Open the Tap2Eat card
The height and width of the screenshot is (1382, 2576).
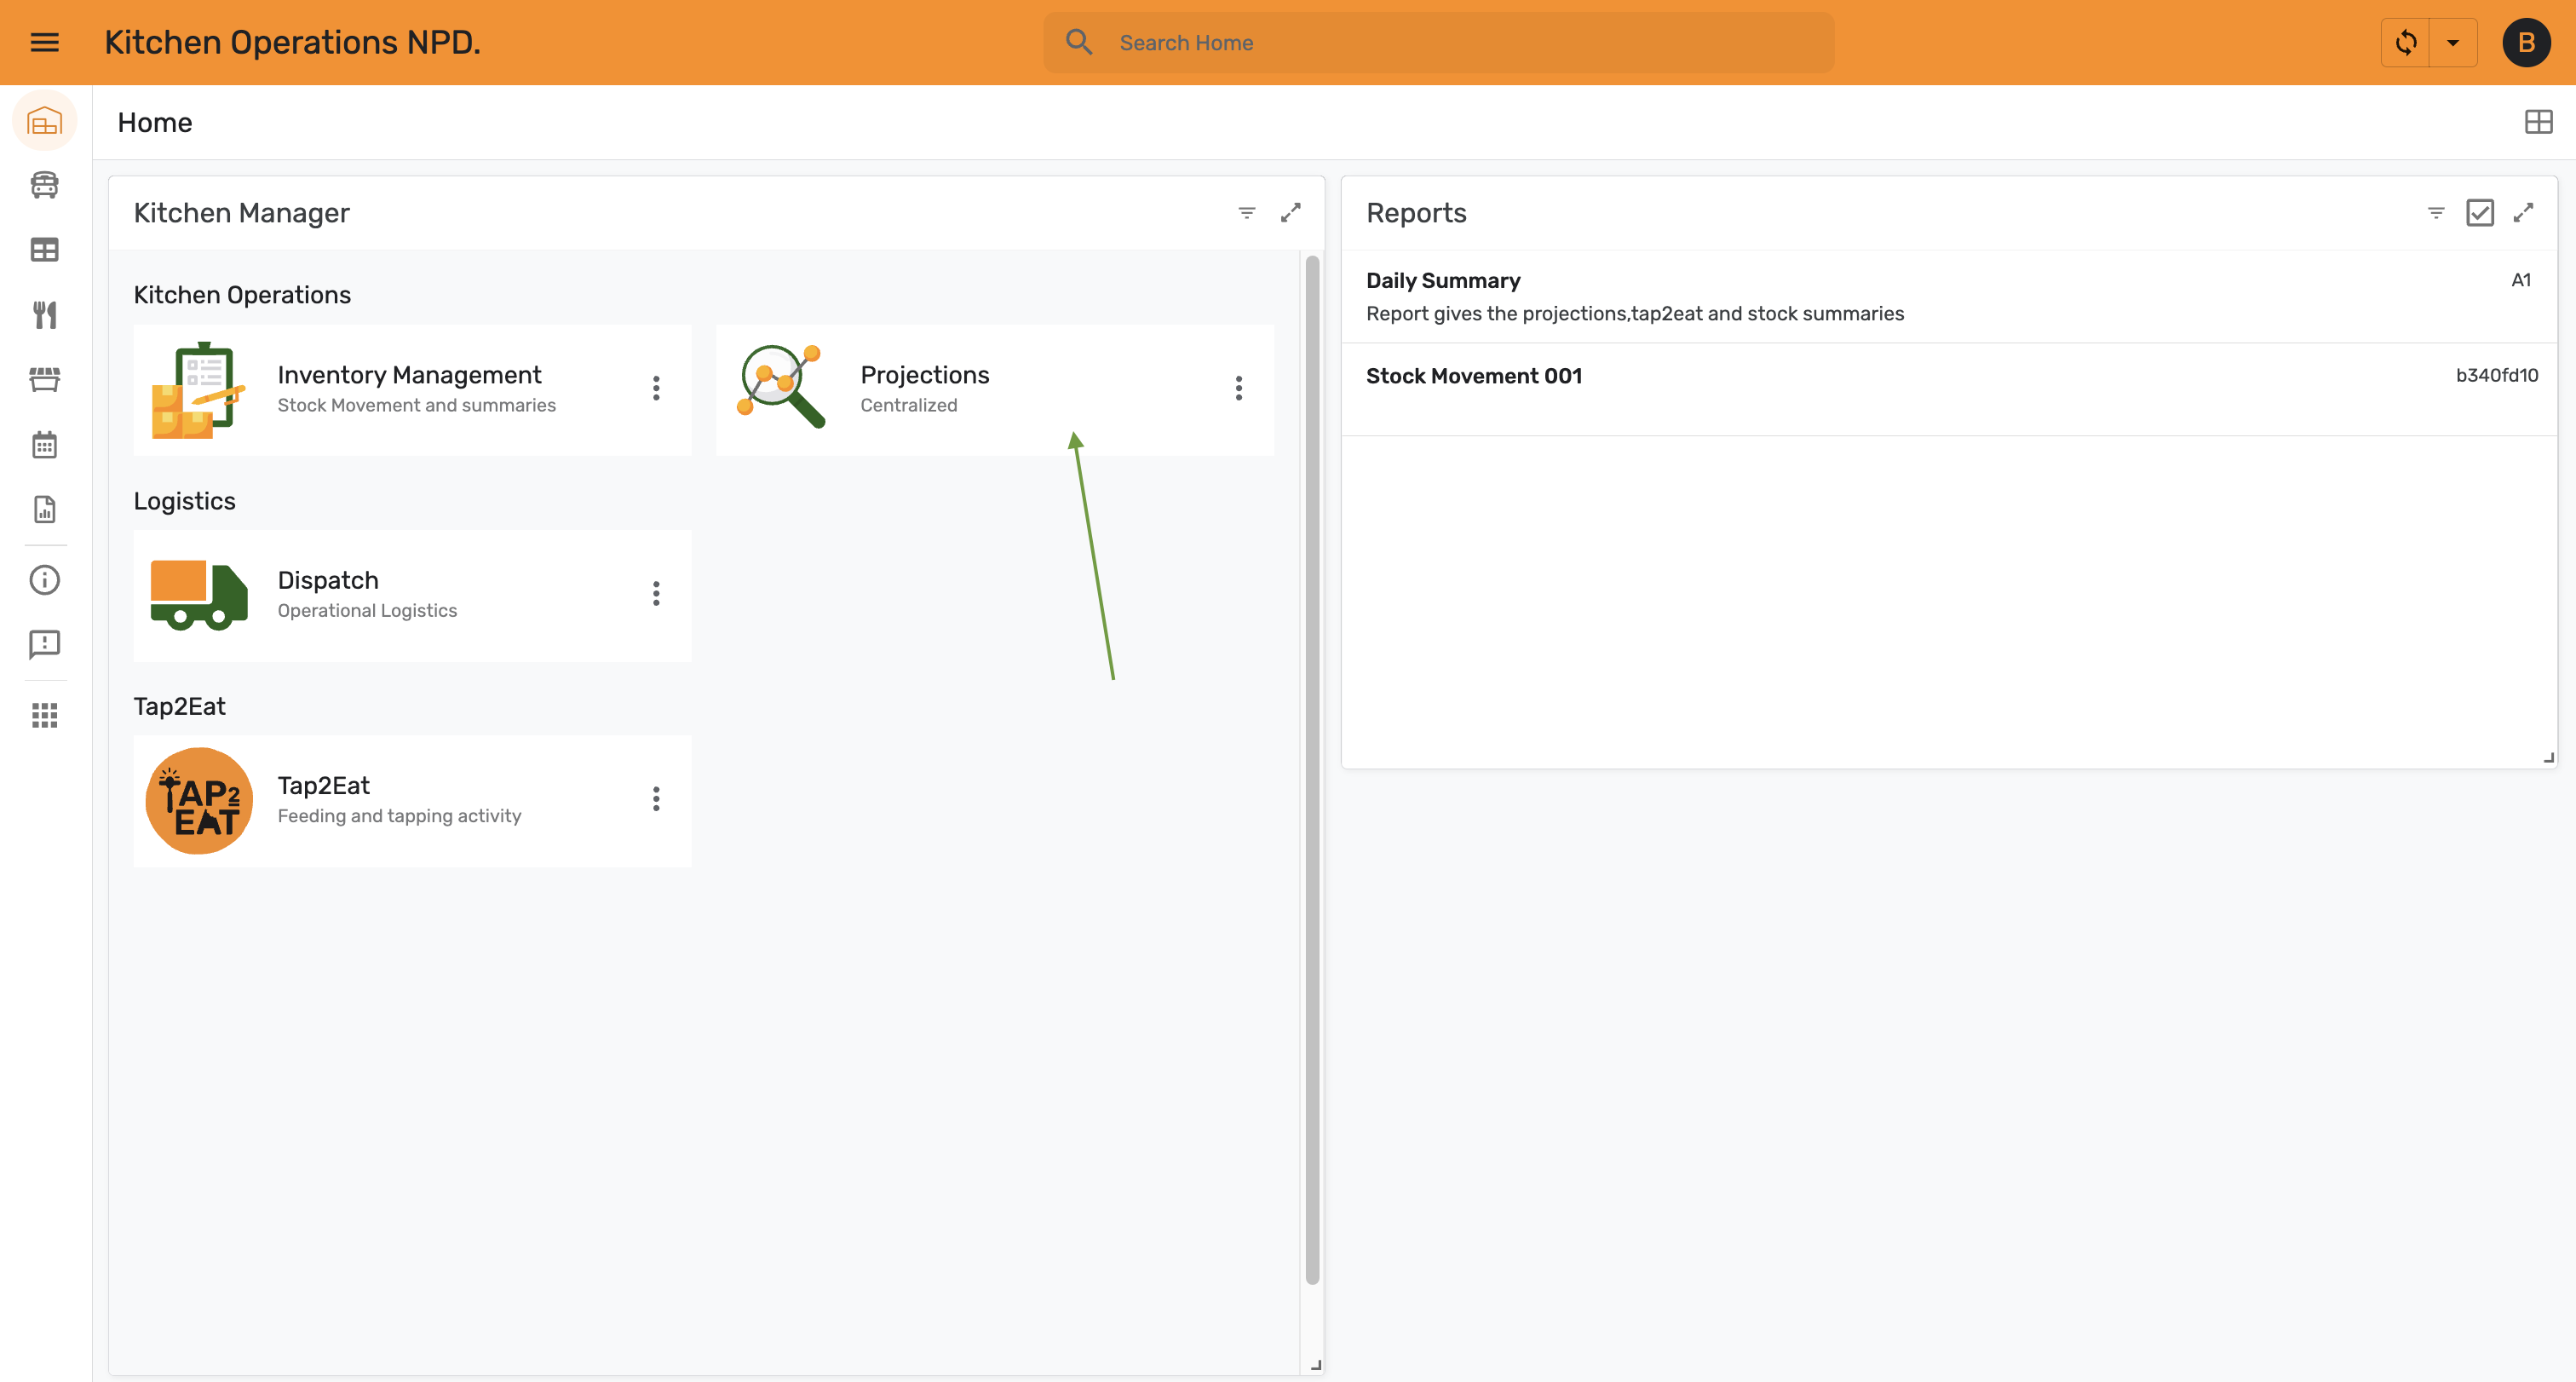pyautogui.click(x=412, y=801)
